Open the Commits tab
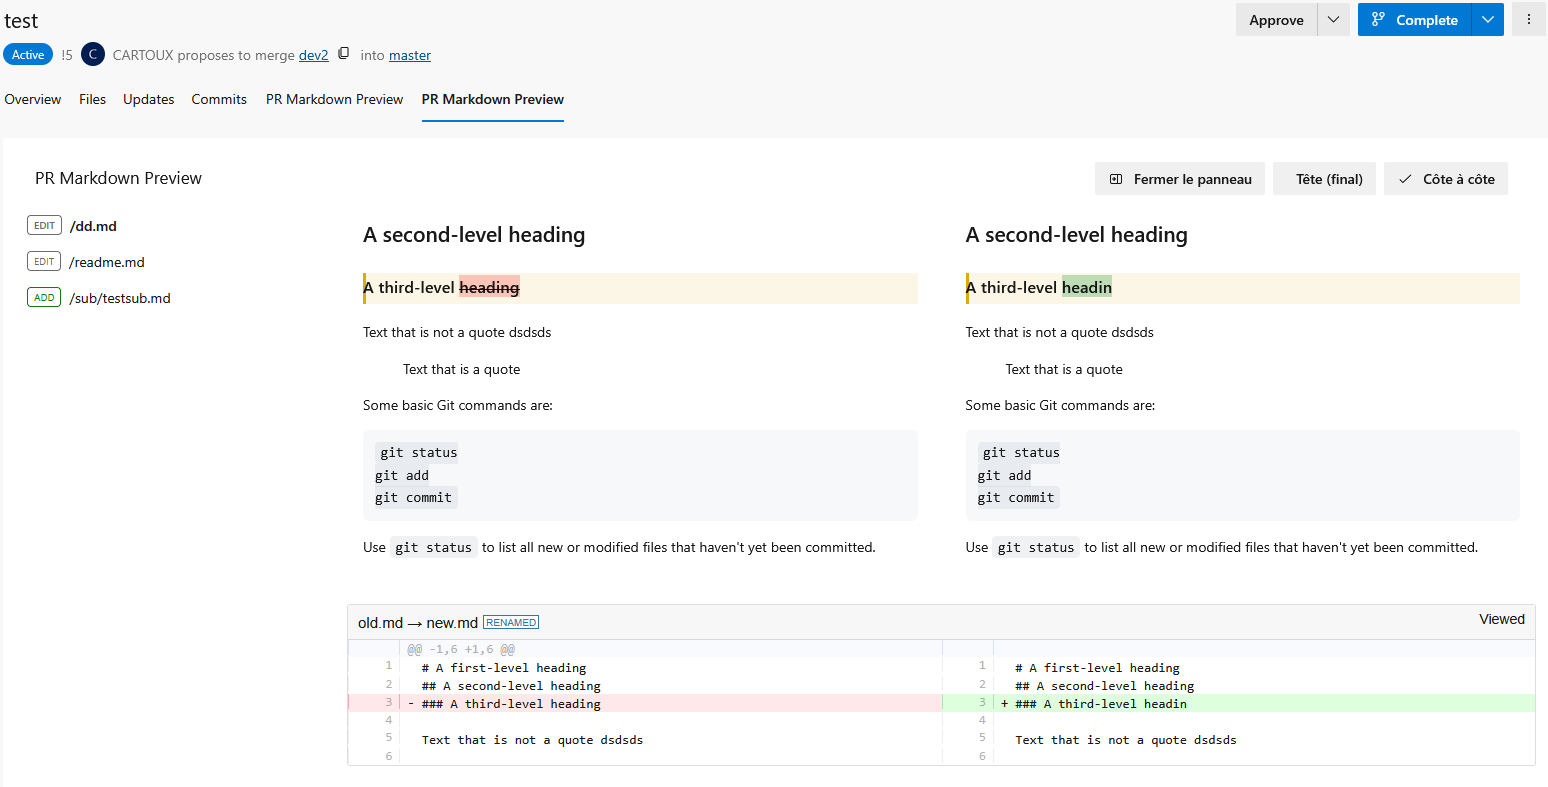1548x787 pixels. tap(219, 99)
